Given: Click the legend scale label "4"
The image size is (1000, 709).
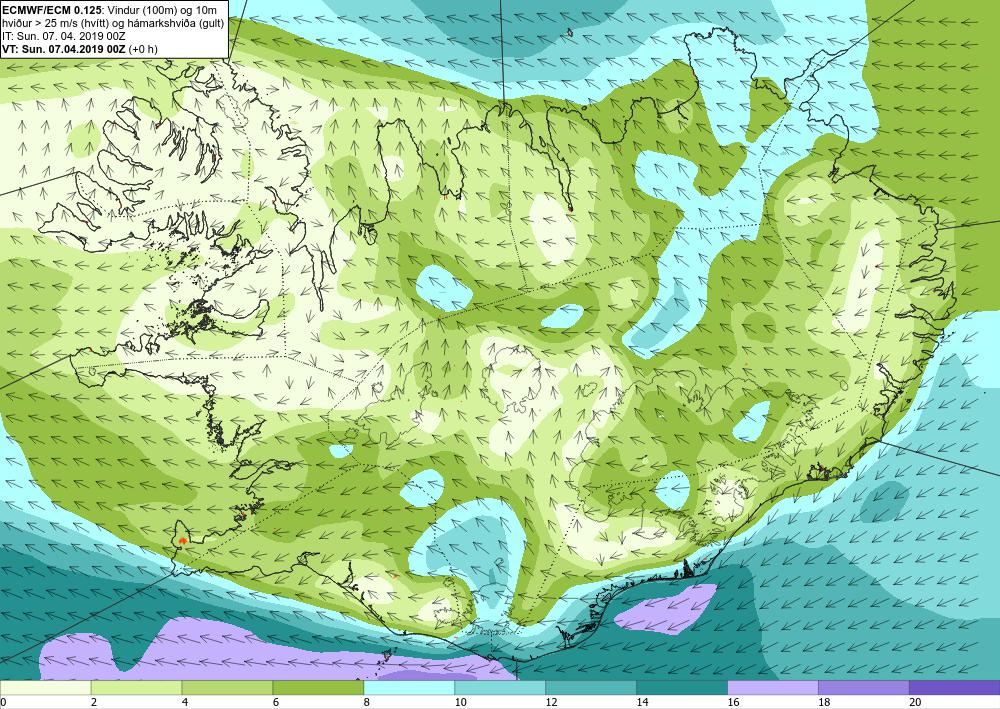Looking at the screenshot, I should pos(185,702).
